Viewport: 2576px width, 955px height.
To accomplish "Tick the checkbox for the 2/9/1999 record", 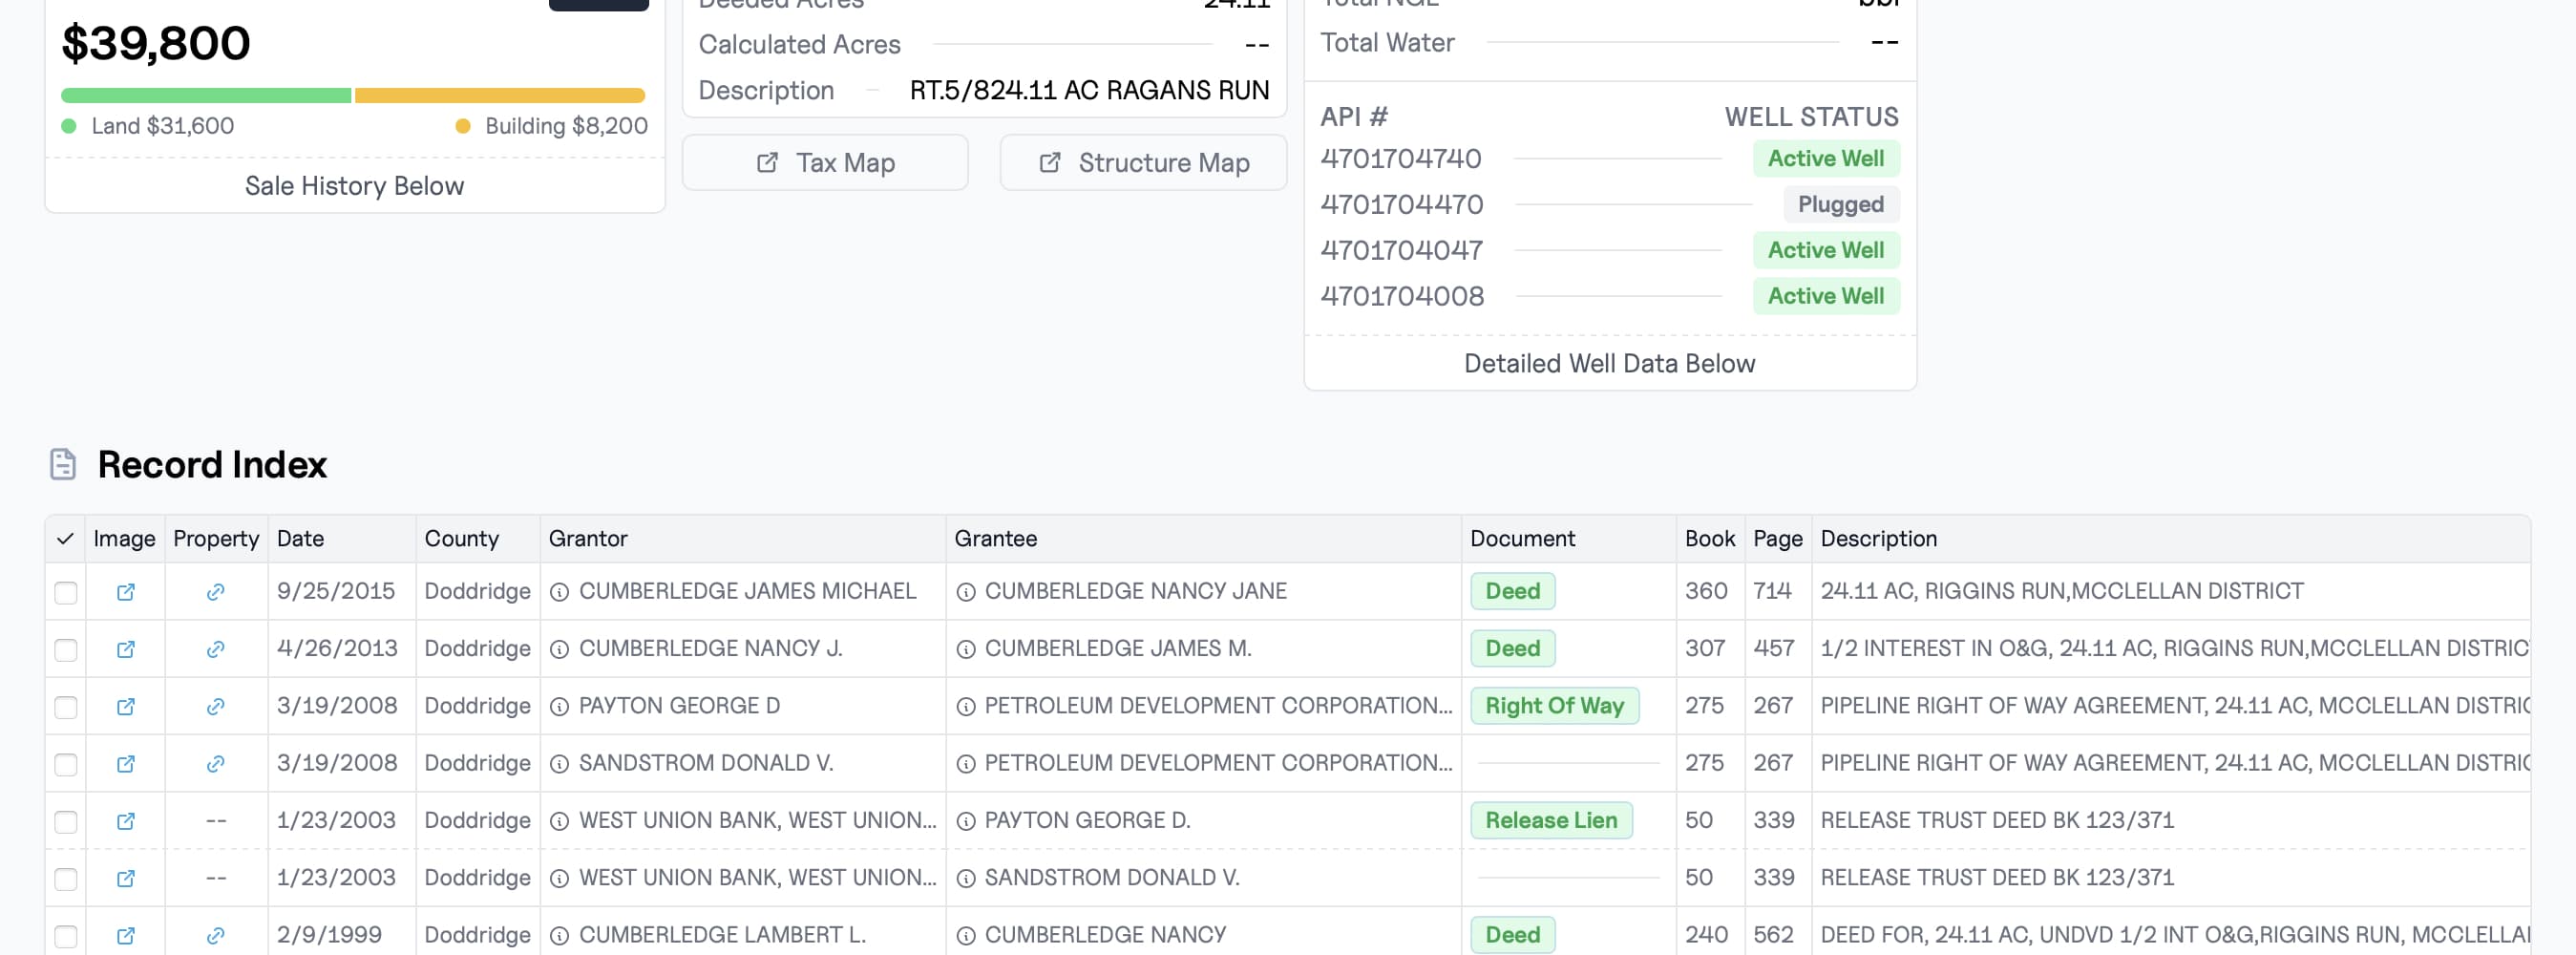I will [x=66, y=936].
